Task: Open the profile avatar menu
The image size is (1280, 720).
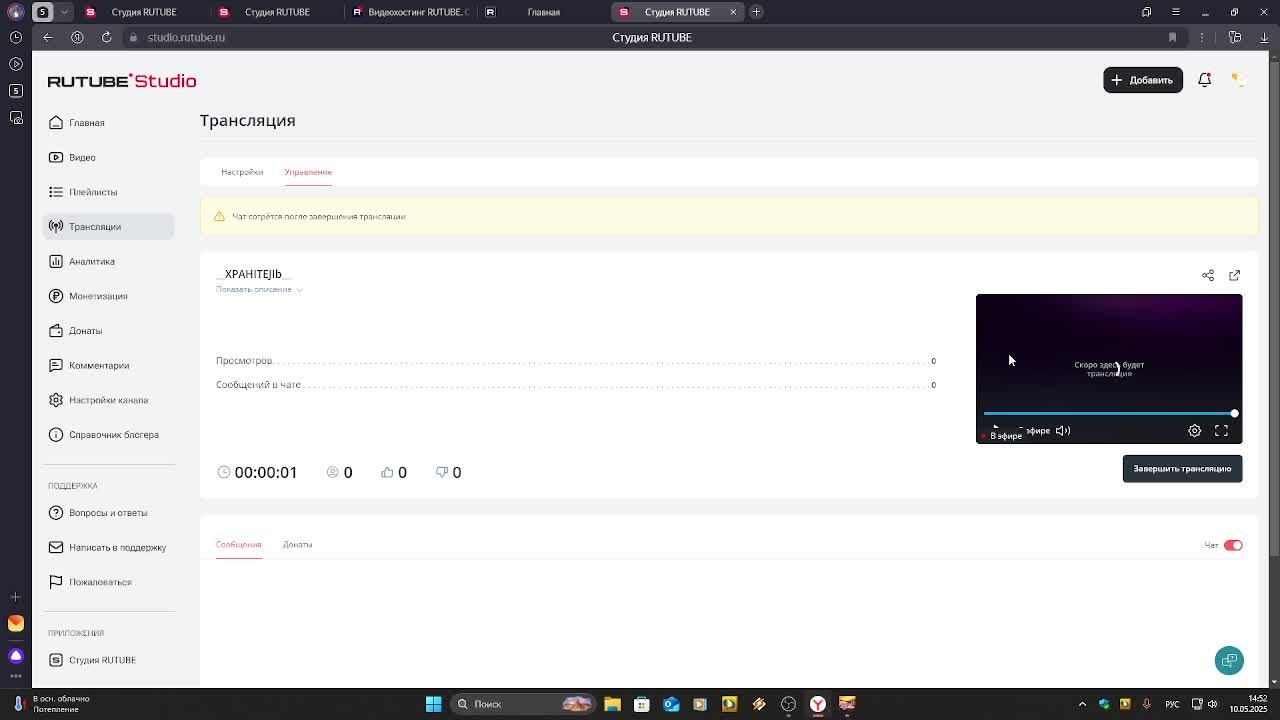Action: (x=1237, y=79)
